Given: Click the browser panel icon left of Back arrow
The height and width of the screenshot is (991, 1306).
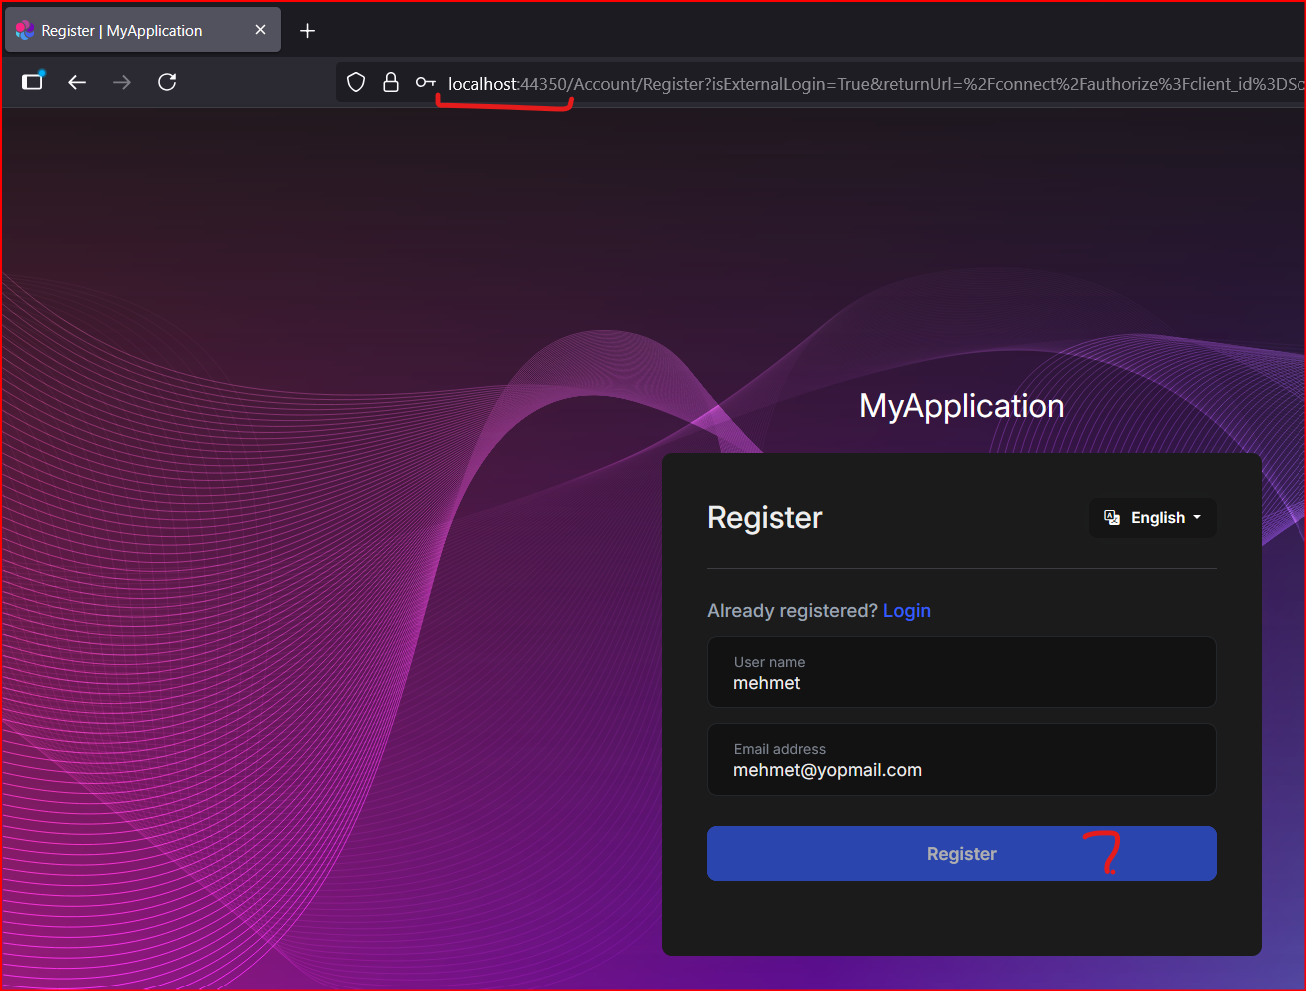Looking at the screenshot, I should [33, 82].
